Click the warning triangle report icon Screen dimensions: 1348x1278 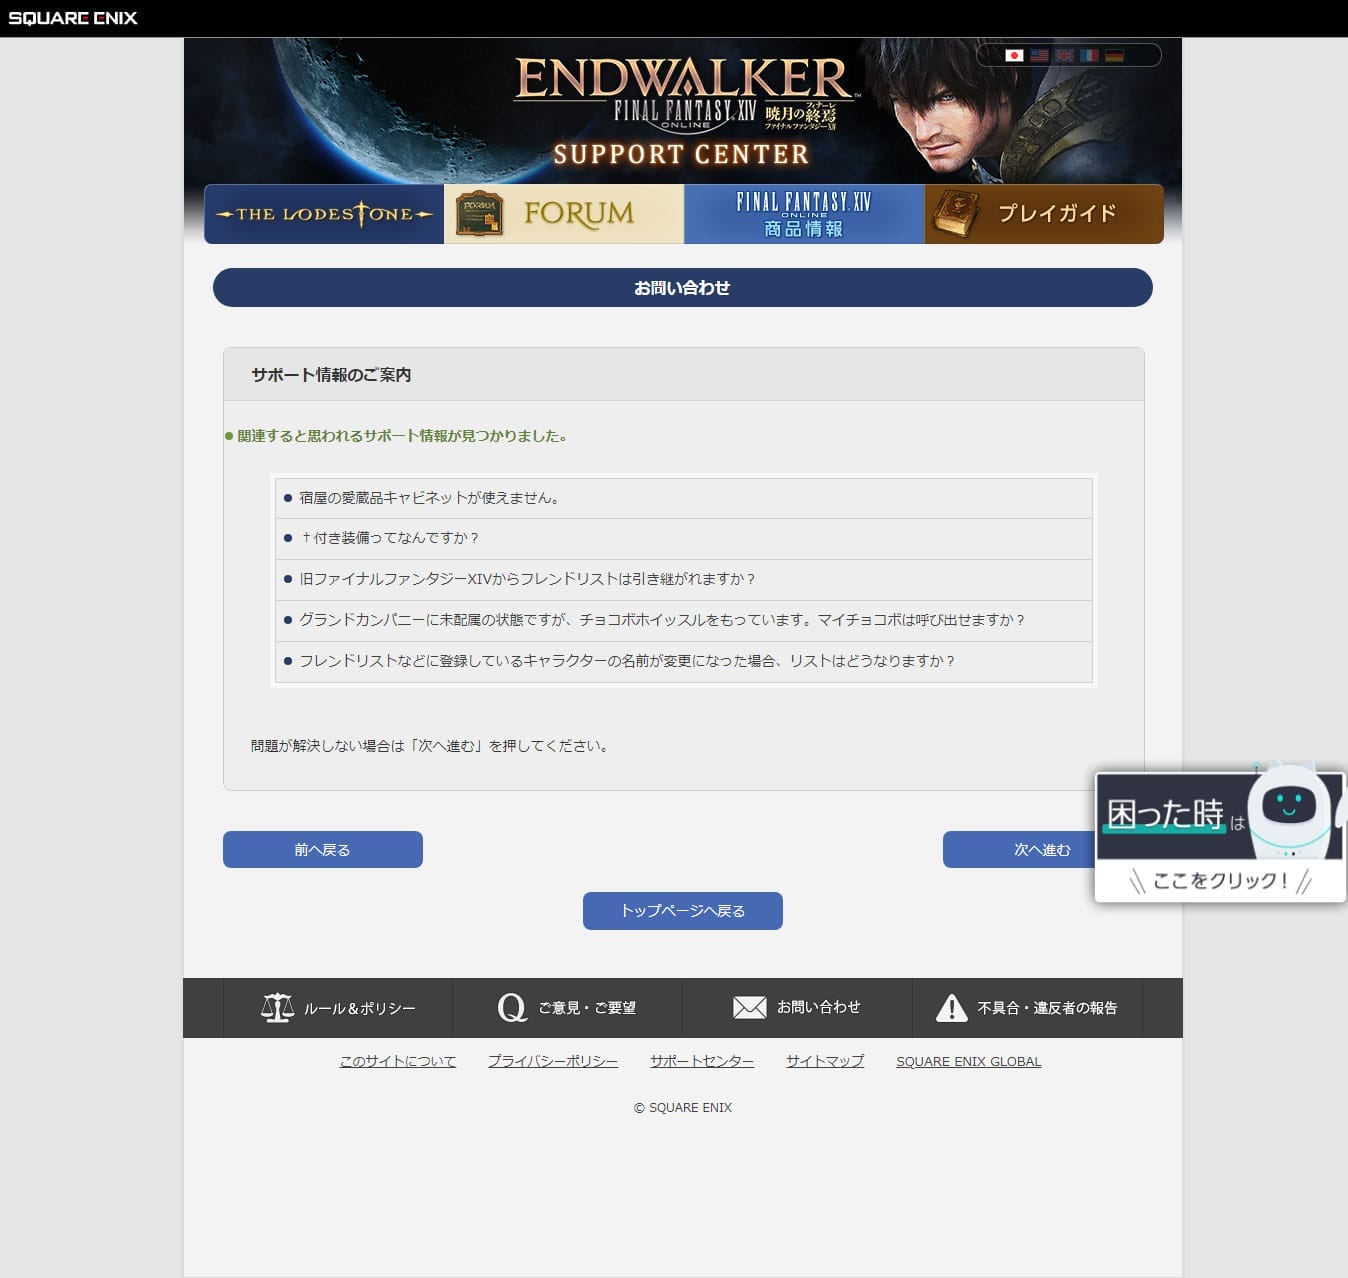(951, 1007)
